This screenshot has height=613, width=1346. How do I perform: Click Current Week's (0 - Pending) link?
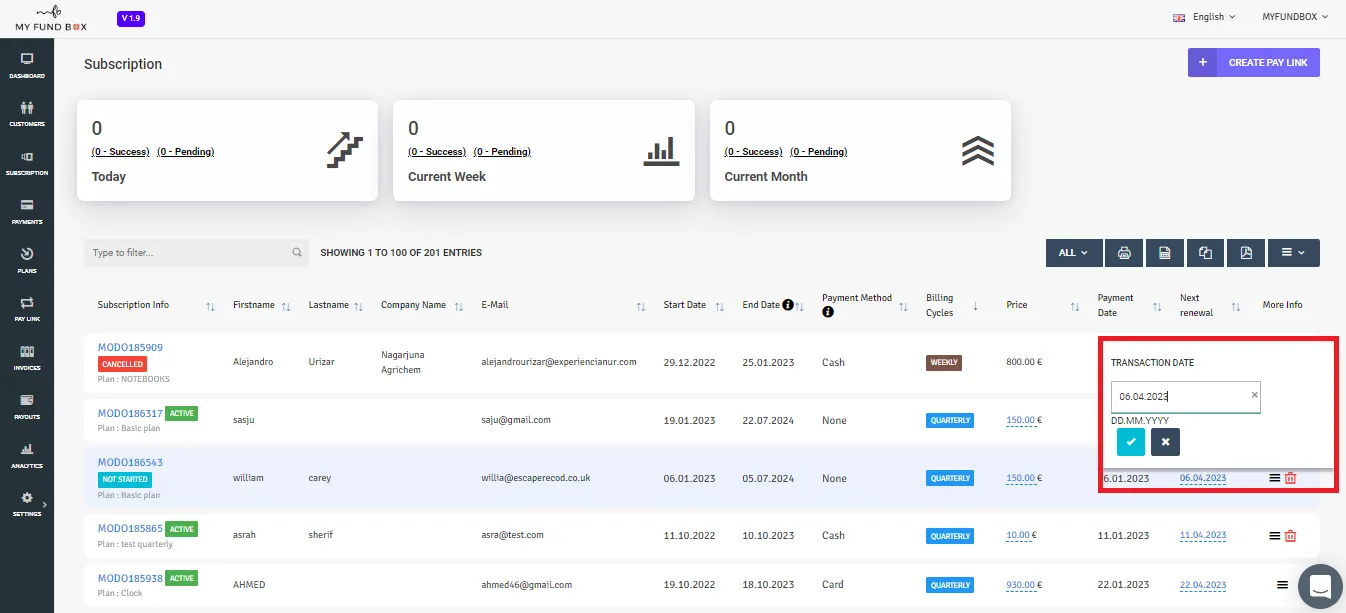coord(502,152)
